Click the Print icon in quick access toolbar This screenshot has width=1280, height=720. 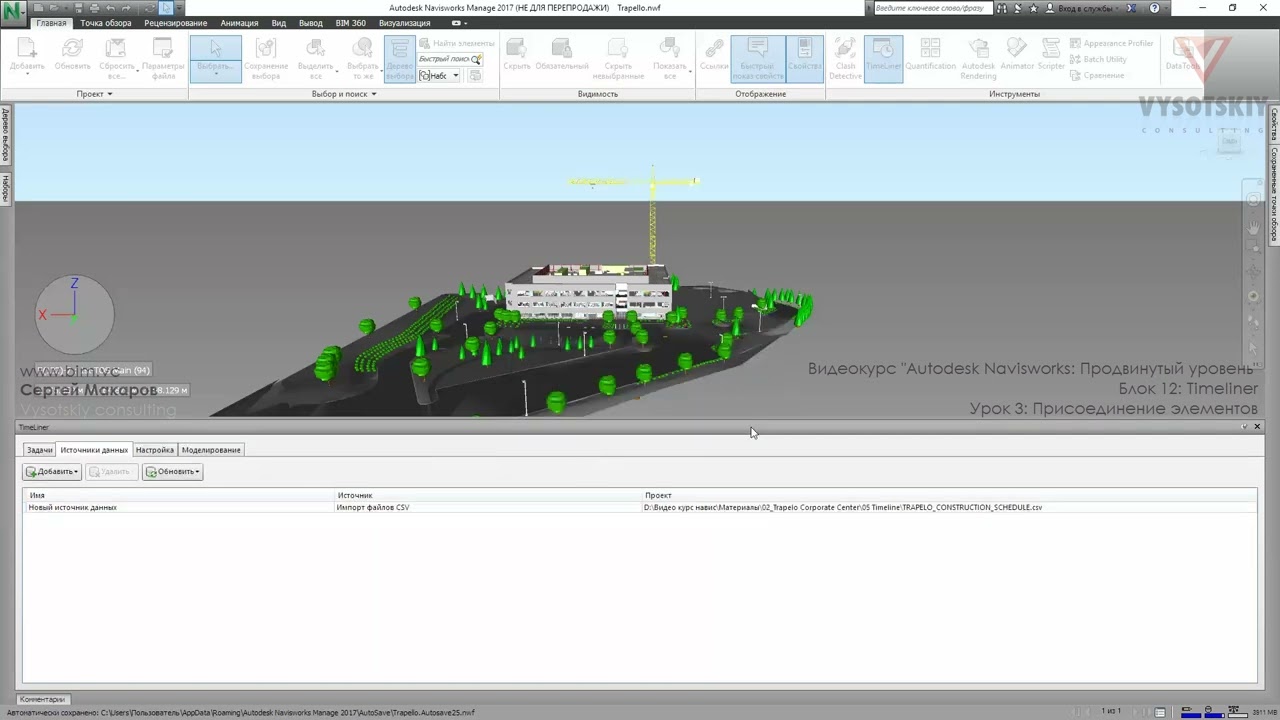click(94, 8)
